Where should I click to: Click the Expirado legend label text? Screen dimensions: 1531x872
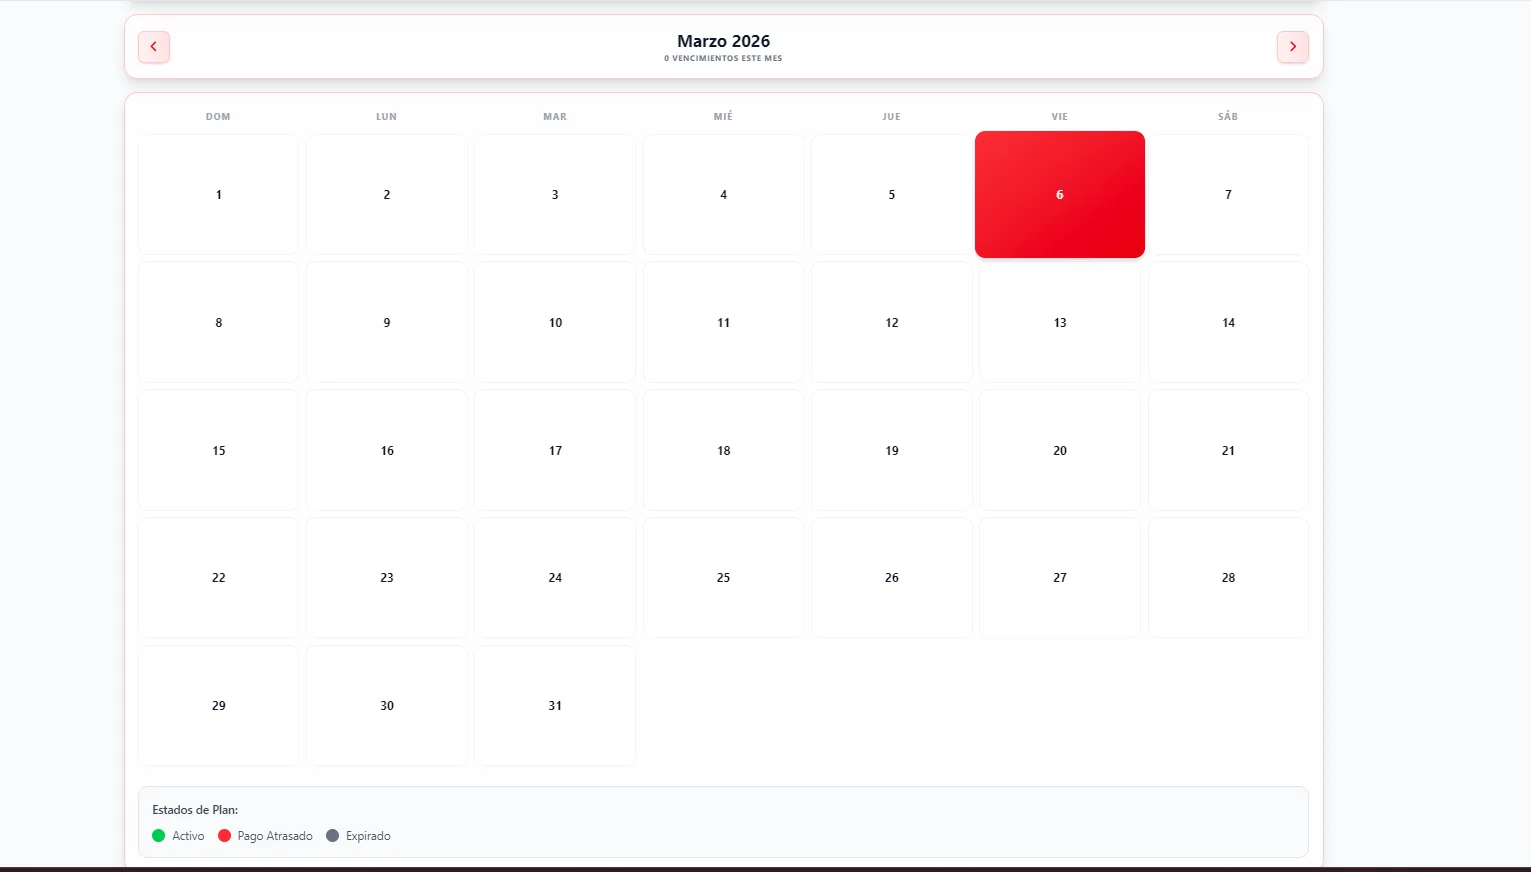(368, 835)
